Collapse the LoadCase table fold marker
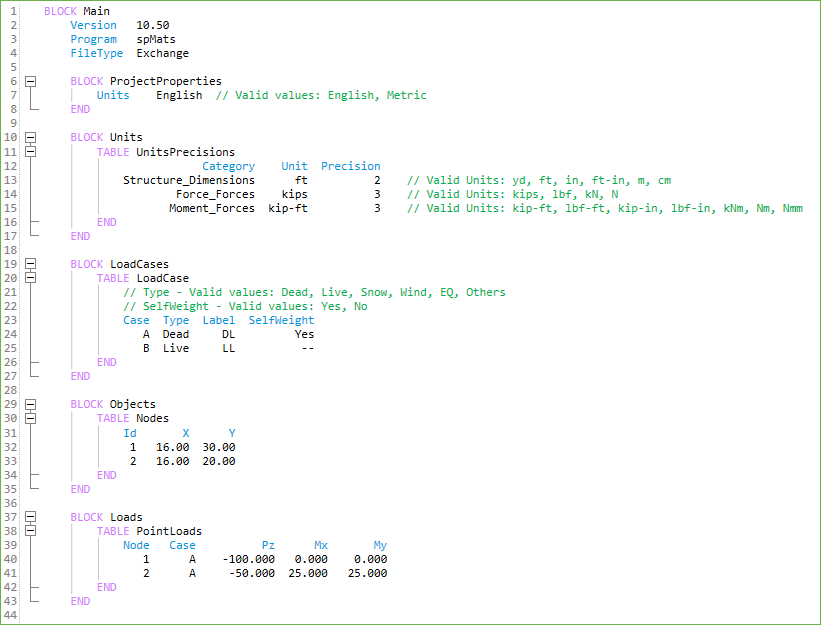Image resolution: width=821 pixels, height=625 pixels. coord(31,278)
